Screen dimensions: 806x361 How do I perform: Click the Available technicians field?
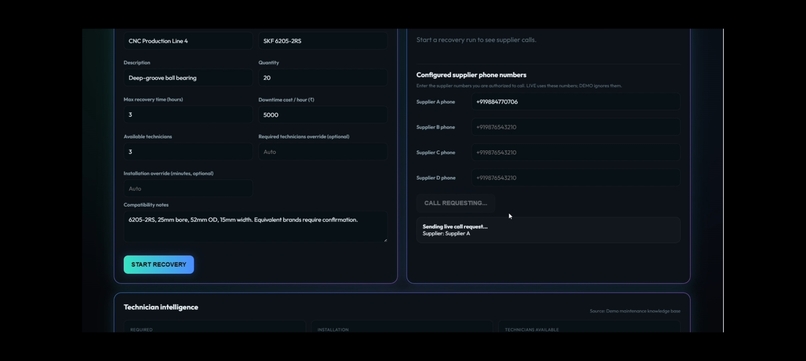point(188,152)
